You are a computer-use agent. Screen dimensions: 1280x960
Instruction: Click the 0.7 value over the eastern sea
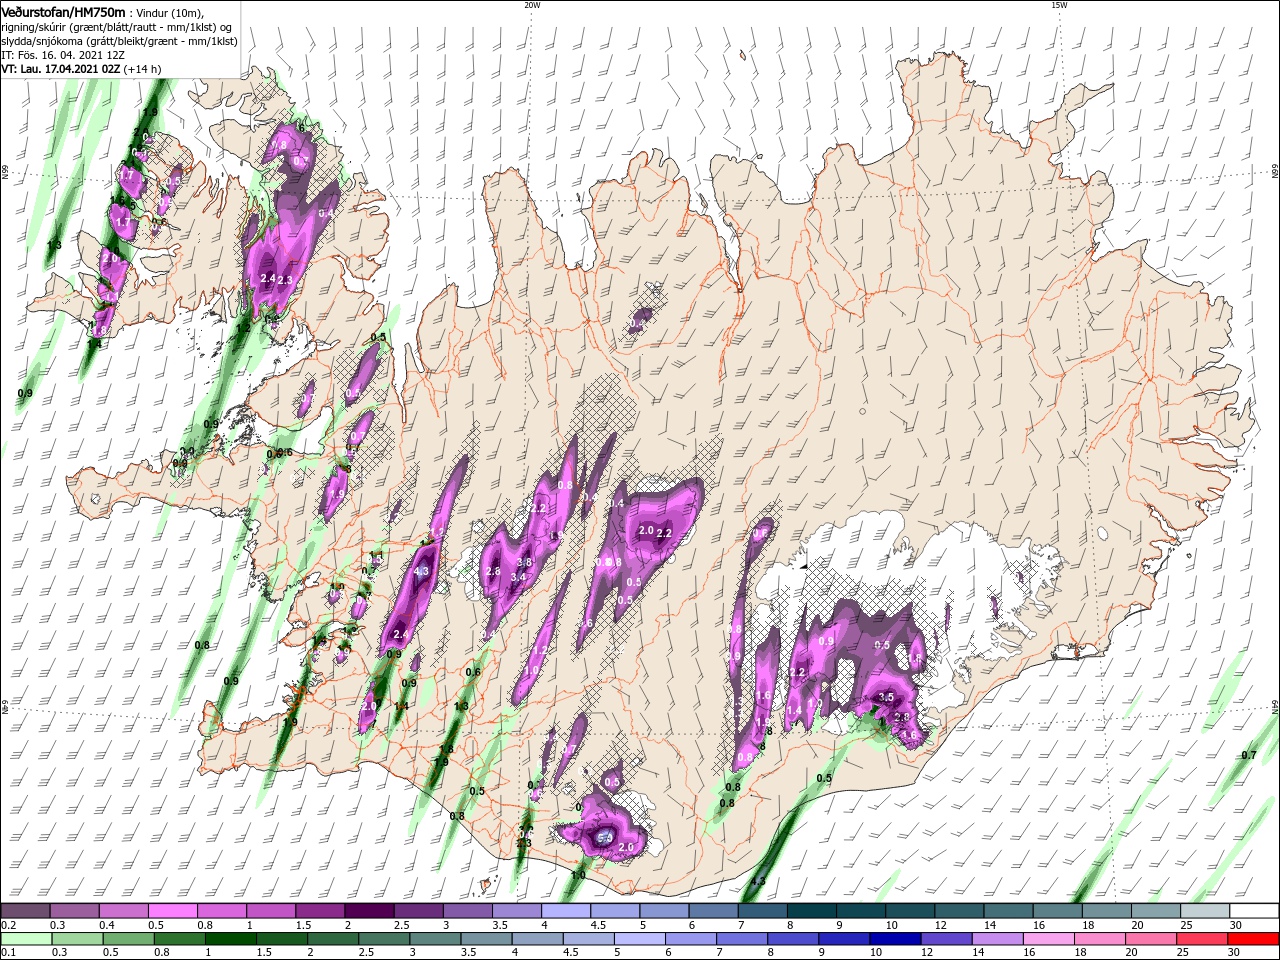pyautogui.click(x=1248, y=755)
